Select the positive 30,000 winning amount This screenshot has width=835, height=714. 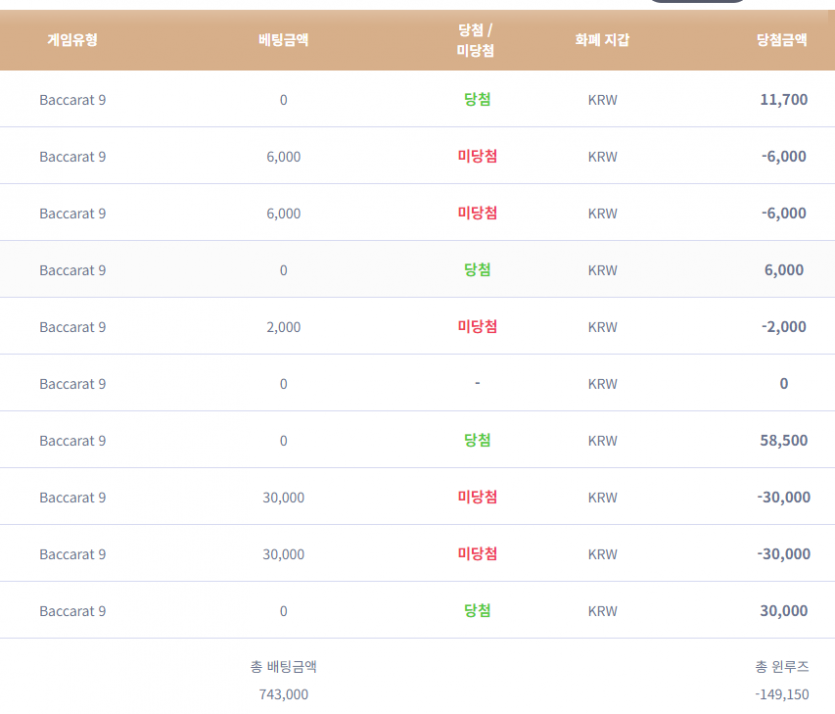pyautogui.click(x=784, y=611)
